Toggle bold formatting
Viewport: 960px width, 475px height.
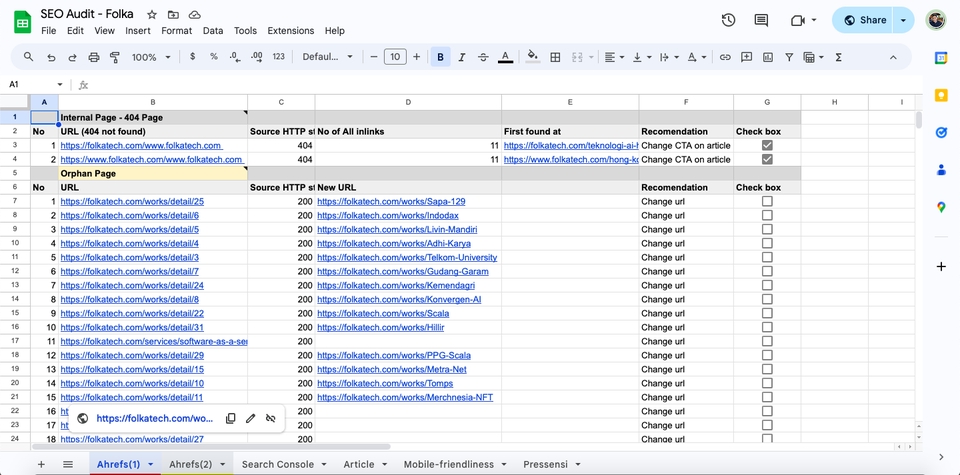point(440,57)
